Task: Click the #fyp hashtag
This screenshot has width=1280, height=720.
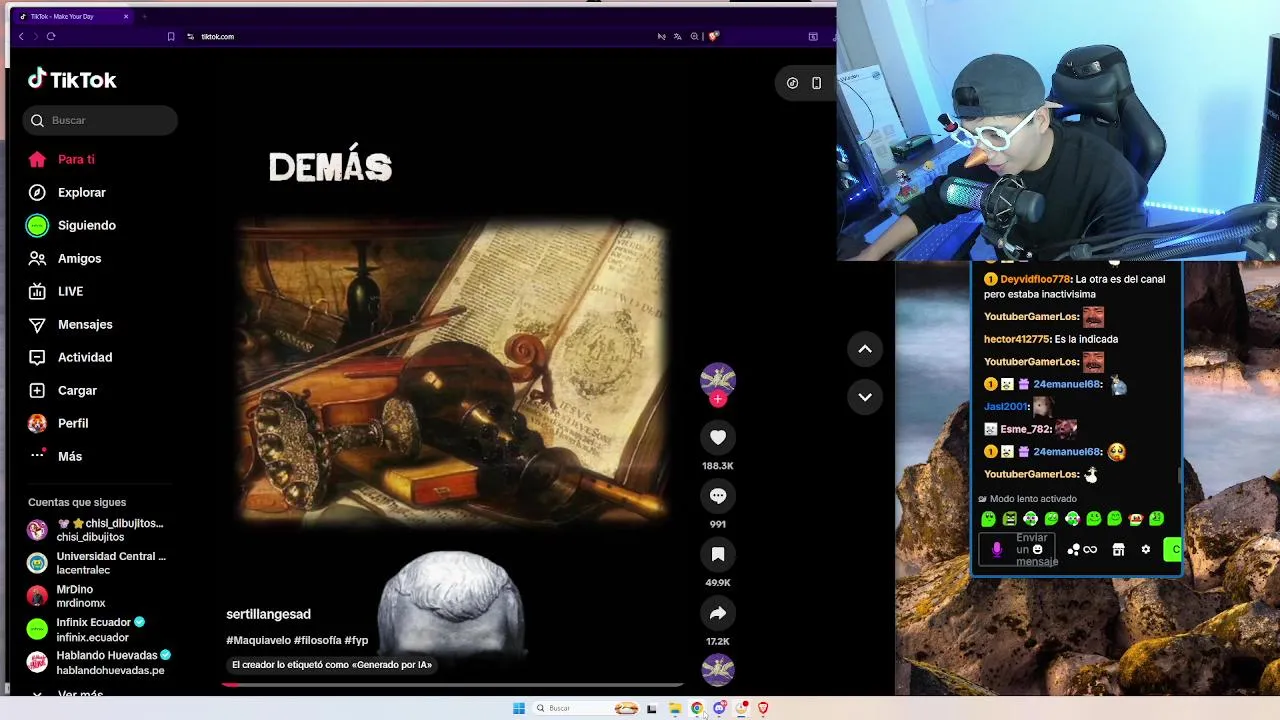Action: 356,640
